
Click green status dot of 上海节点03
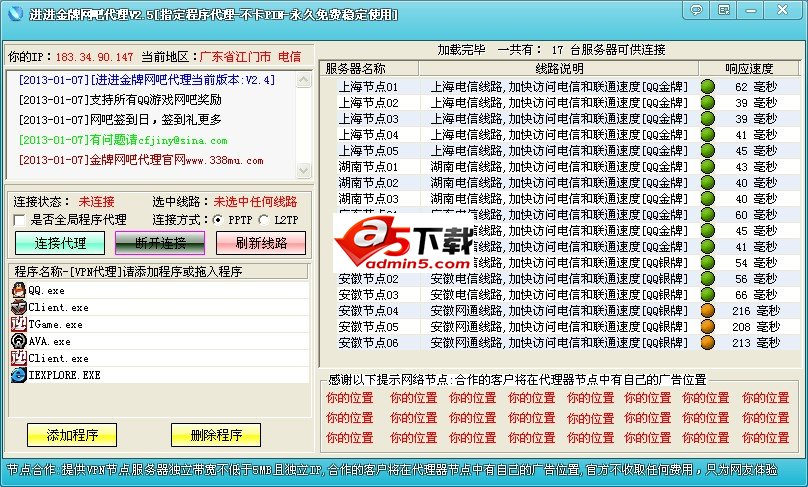pyautogui.click(x=708, y=119)
